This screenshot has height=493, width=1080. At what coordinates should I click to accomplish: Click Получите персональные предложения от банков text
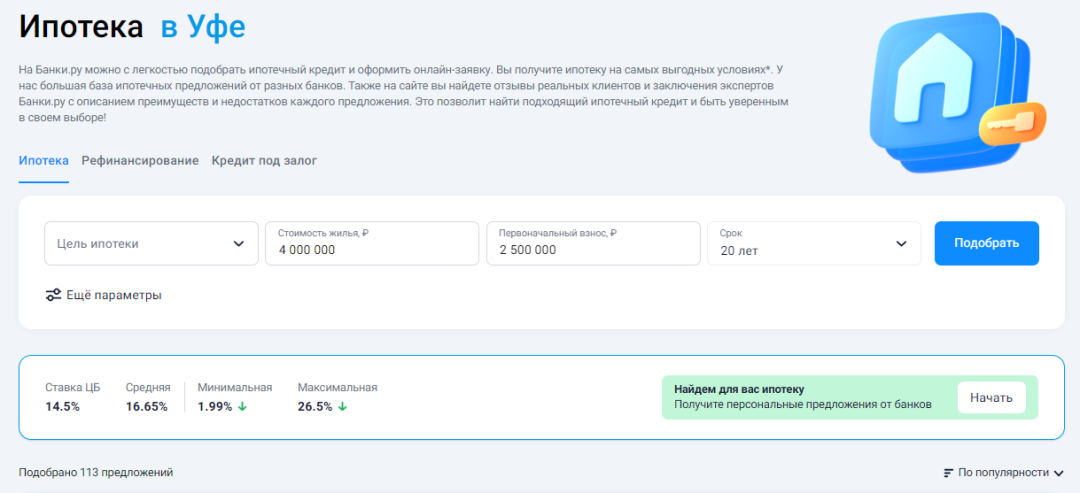click(802, 404)
